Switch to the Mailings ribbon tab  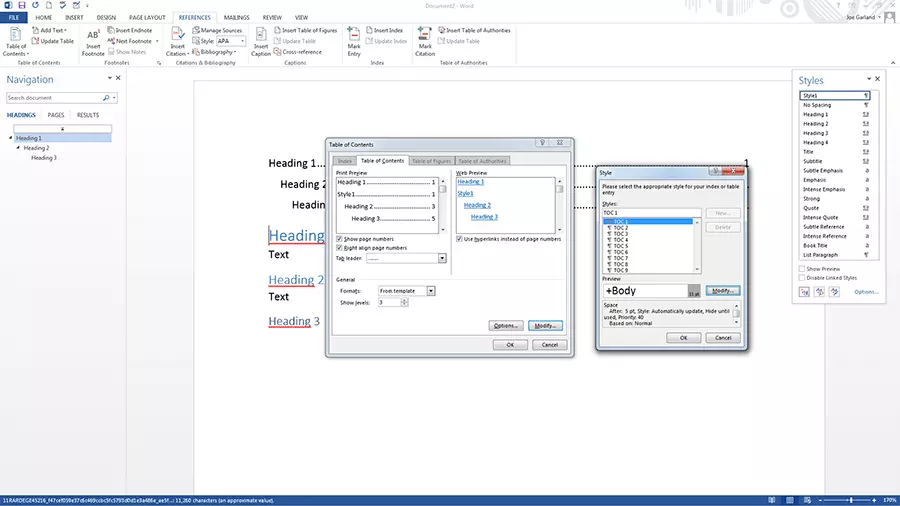click(237, 17)
